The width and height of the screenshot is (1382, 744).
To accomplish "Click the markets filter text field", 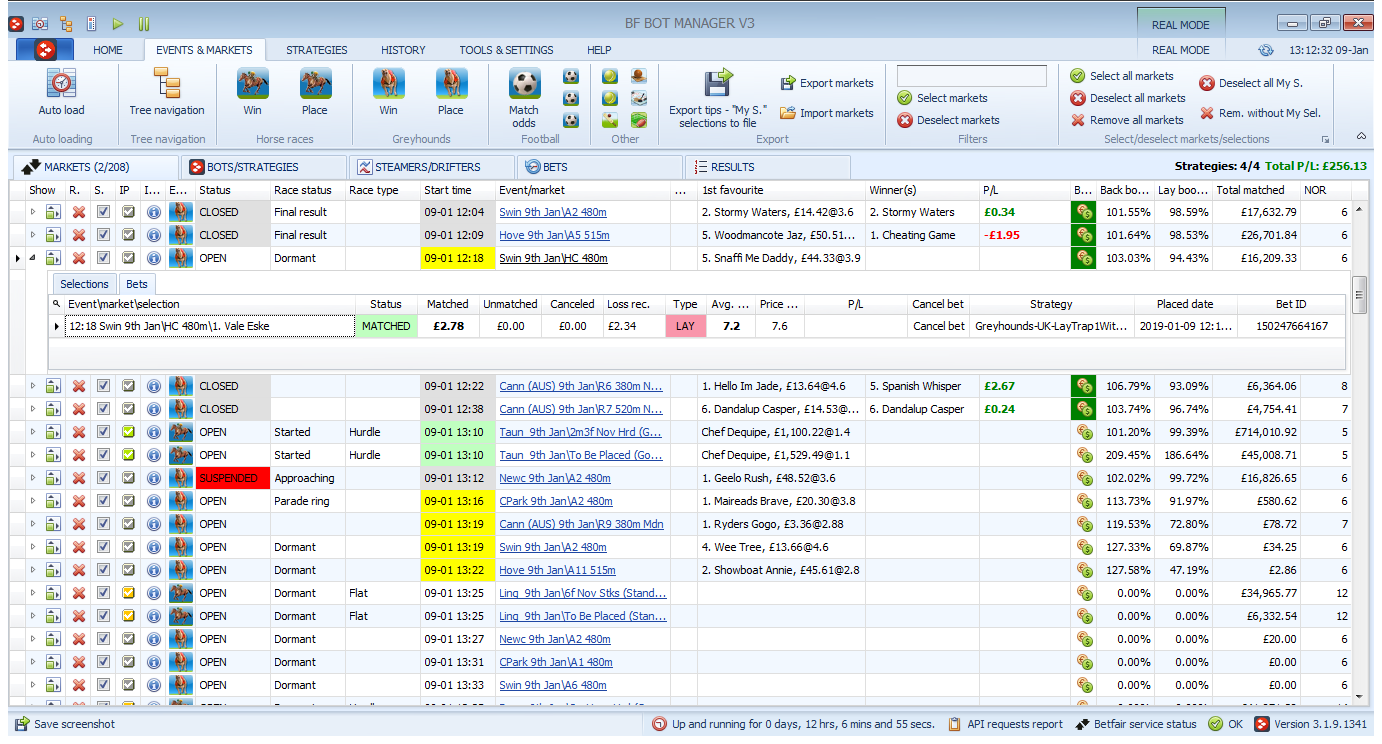I will pos(972,76).
